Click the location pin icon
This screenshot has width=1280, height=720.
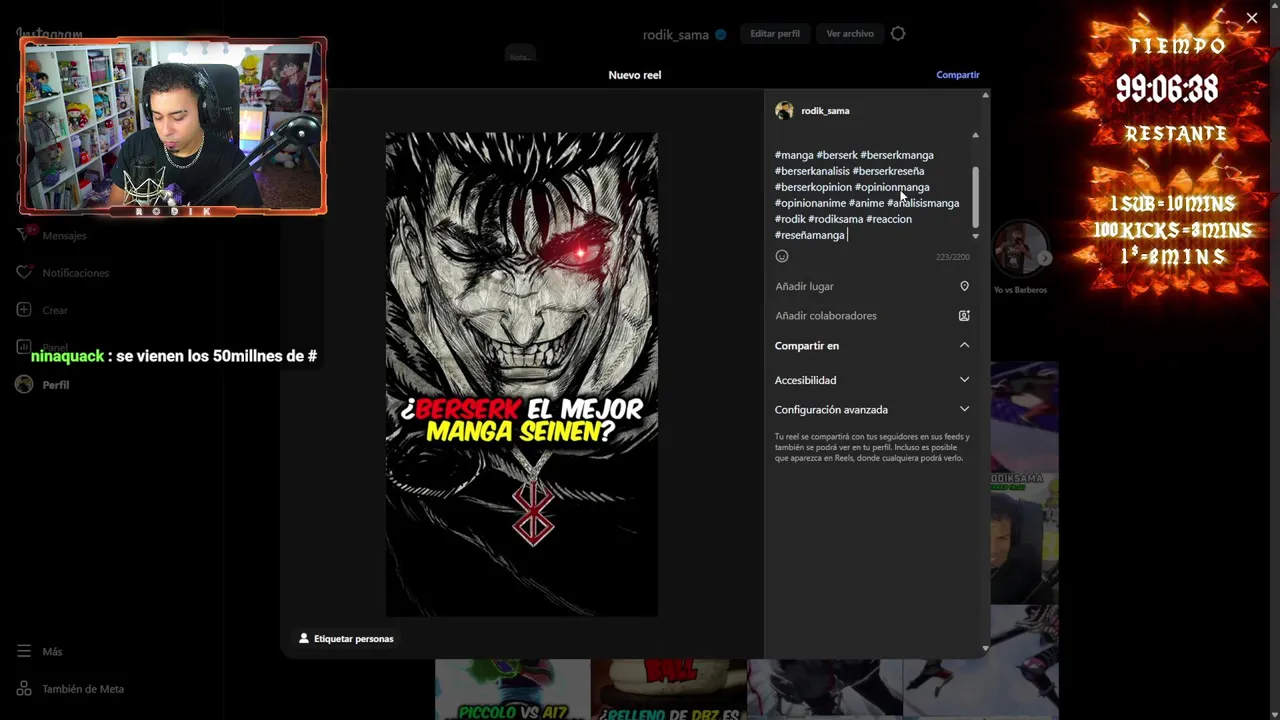pos(964,286)
